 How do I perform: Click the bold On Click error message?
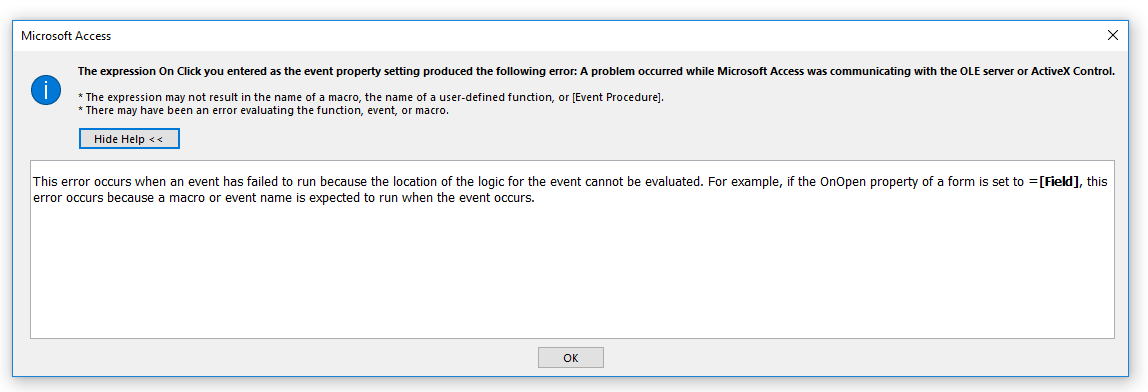(596, 72)
